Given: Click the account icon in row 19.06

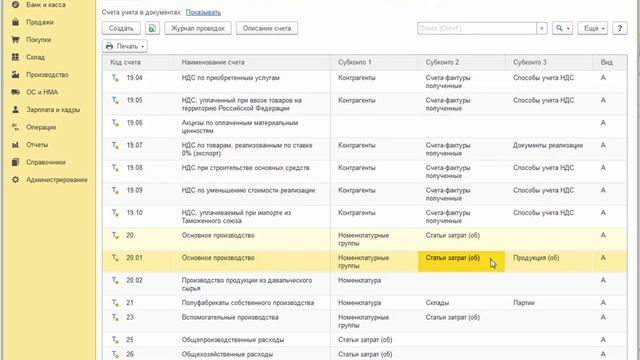Looking at the screenshot, I should pos(116,123).
